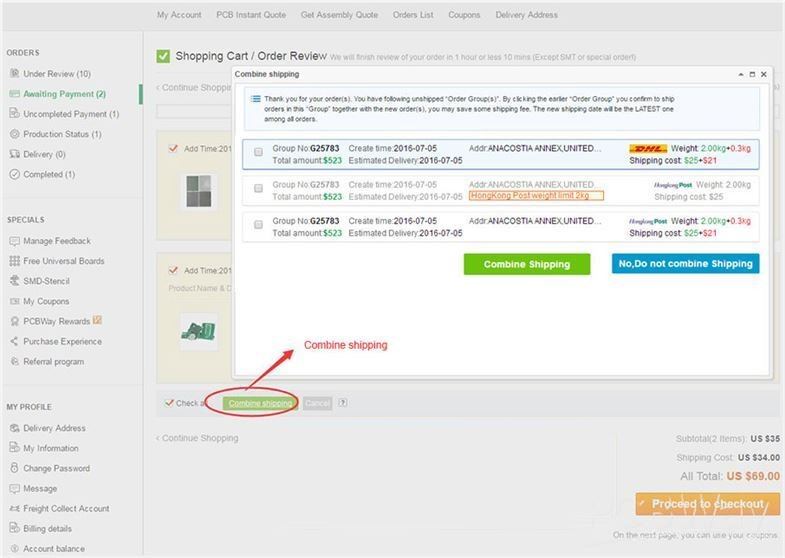Click the HongKong Post logo in third row

click(x=648, y=220)
